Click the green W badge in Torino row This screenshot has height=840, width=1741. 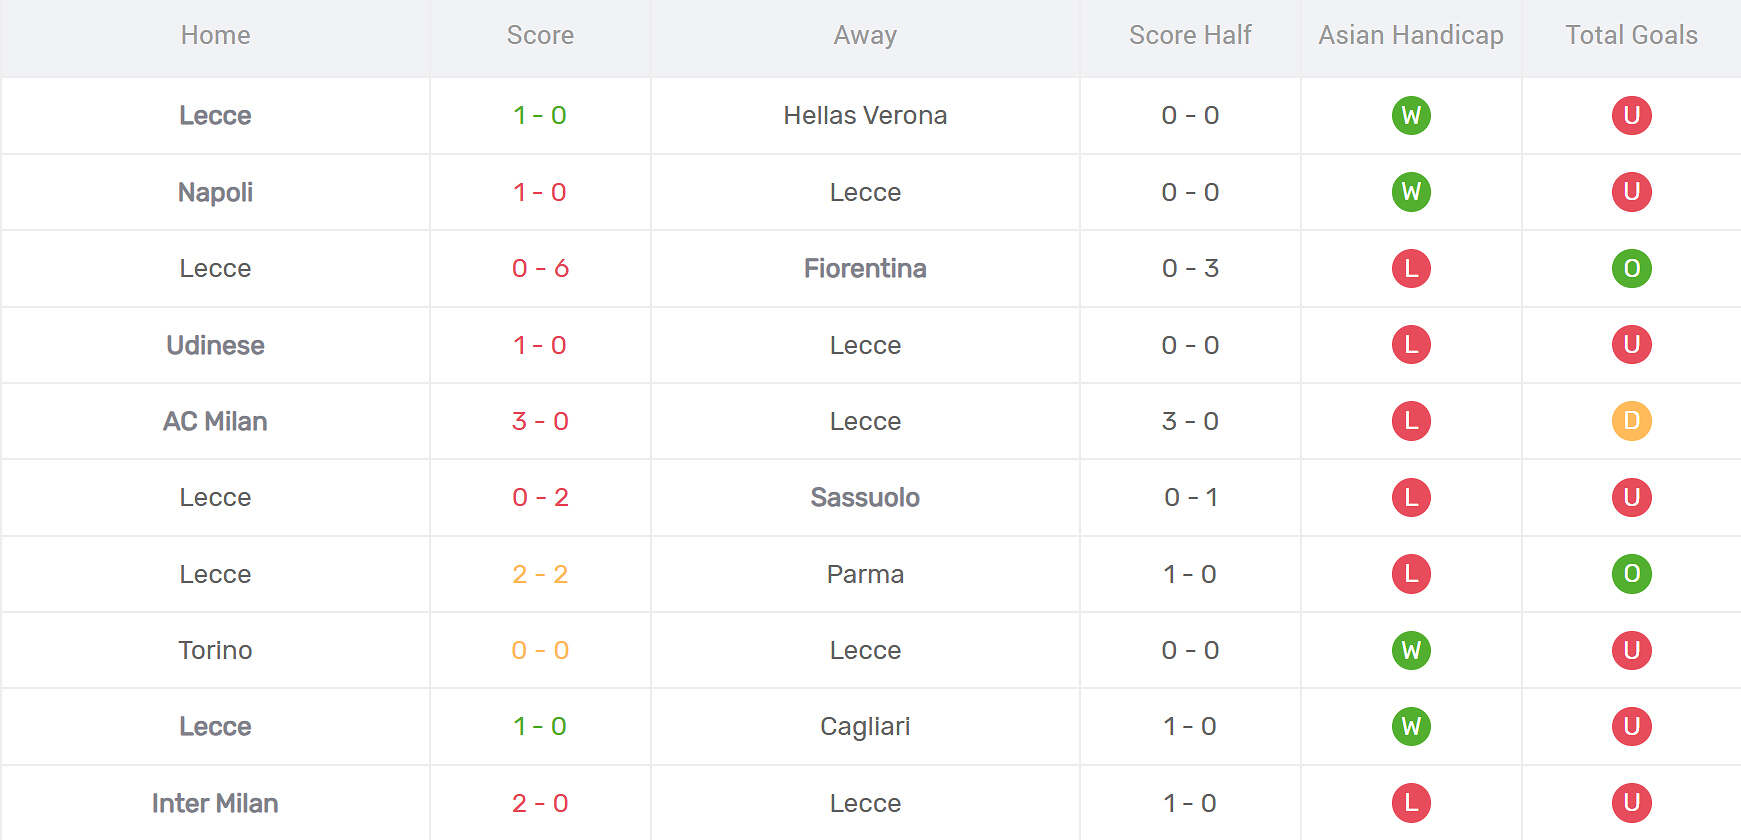point(1411,650)
